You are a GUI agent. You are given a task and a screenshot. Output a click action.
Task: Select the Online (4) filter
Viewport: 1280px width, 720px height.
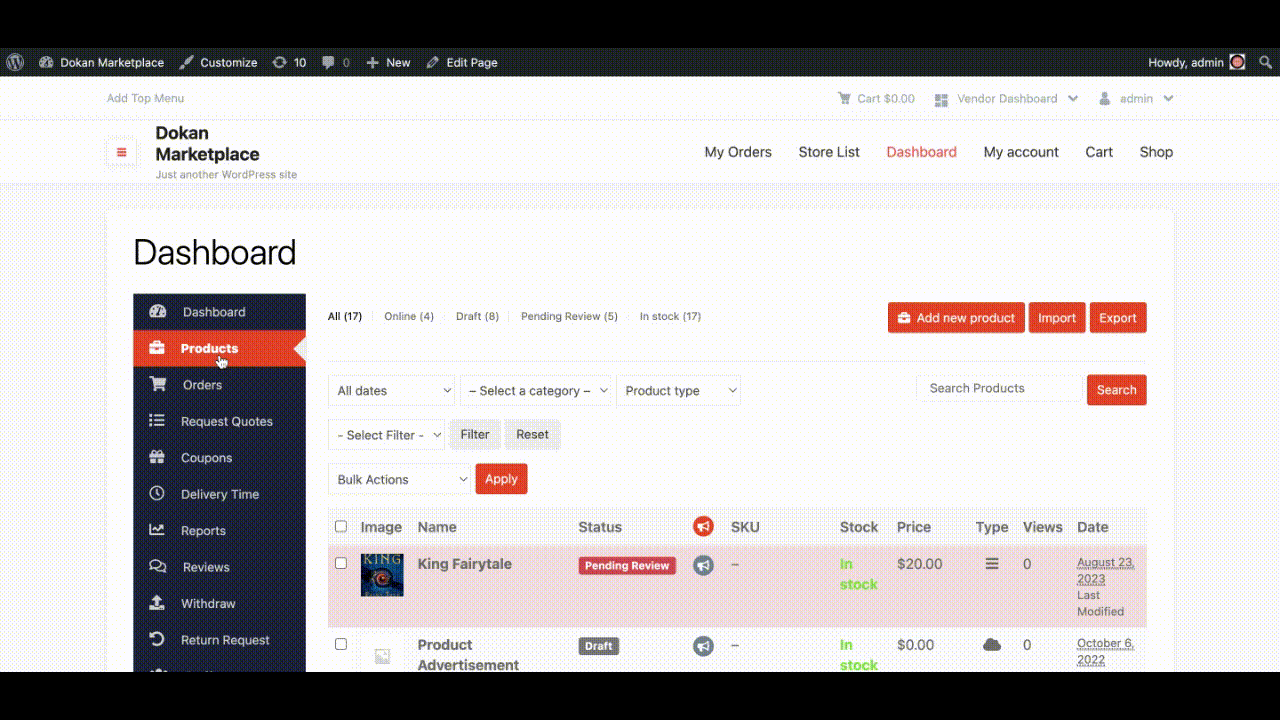(x=409, y=316)
